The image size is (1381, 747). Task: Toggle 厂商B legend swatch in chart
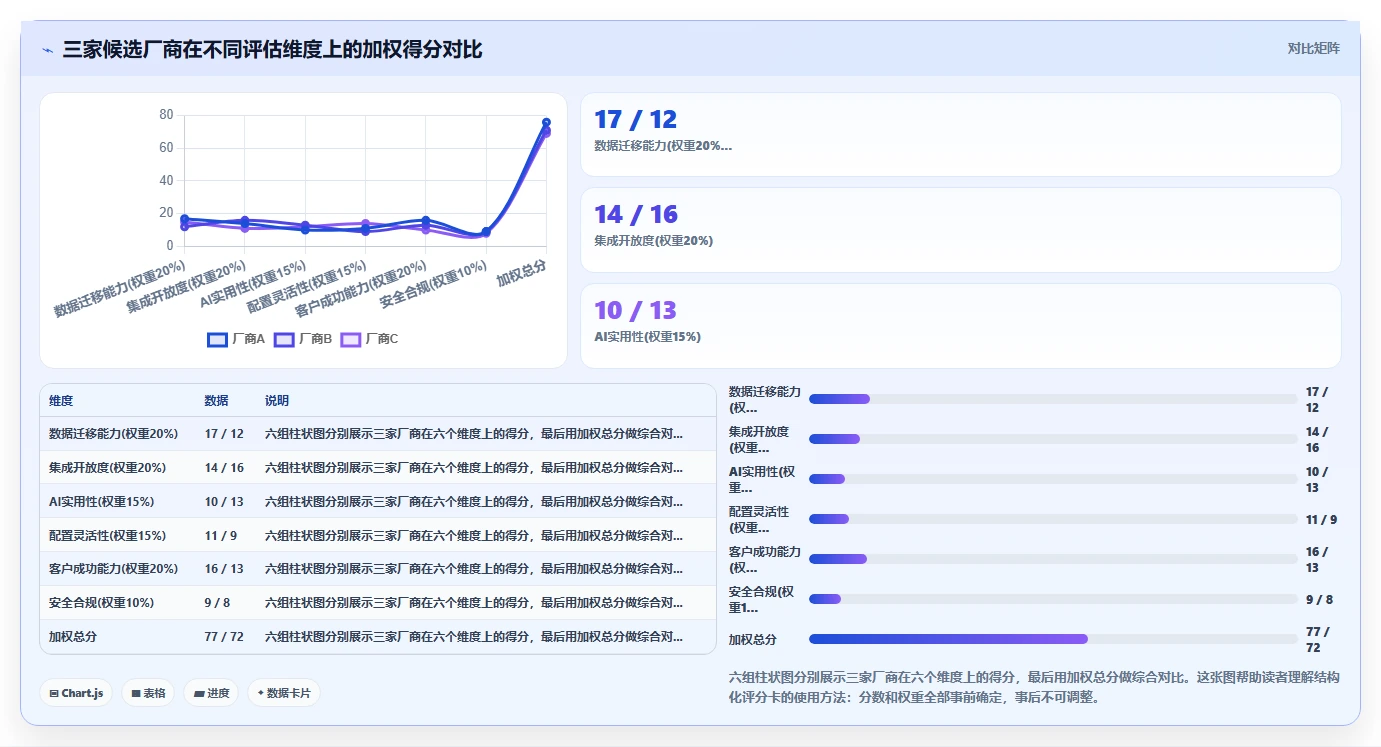[284, 339]
